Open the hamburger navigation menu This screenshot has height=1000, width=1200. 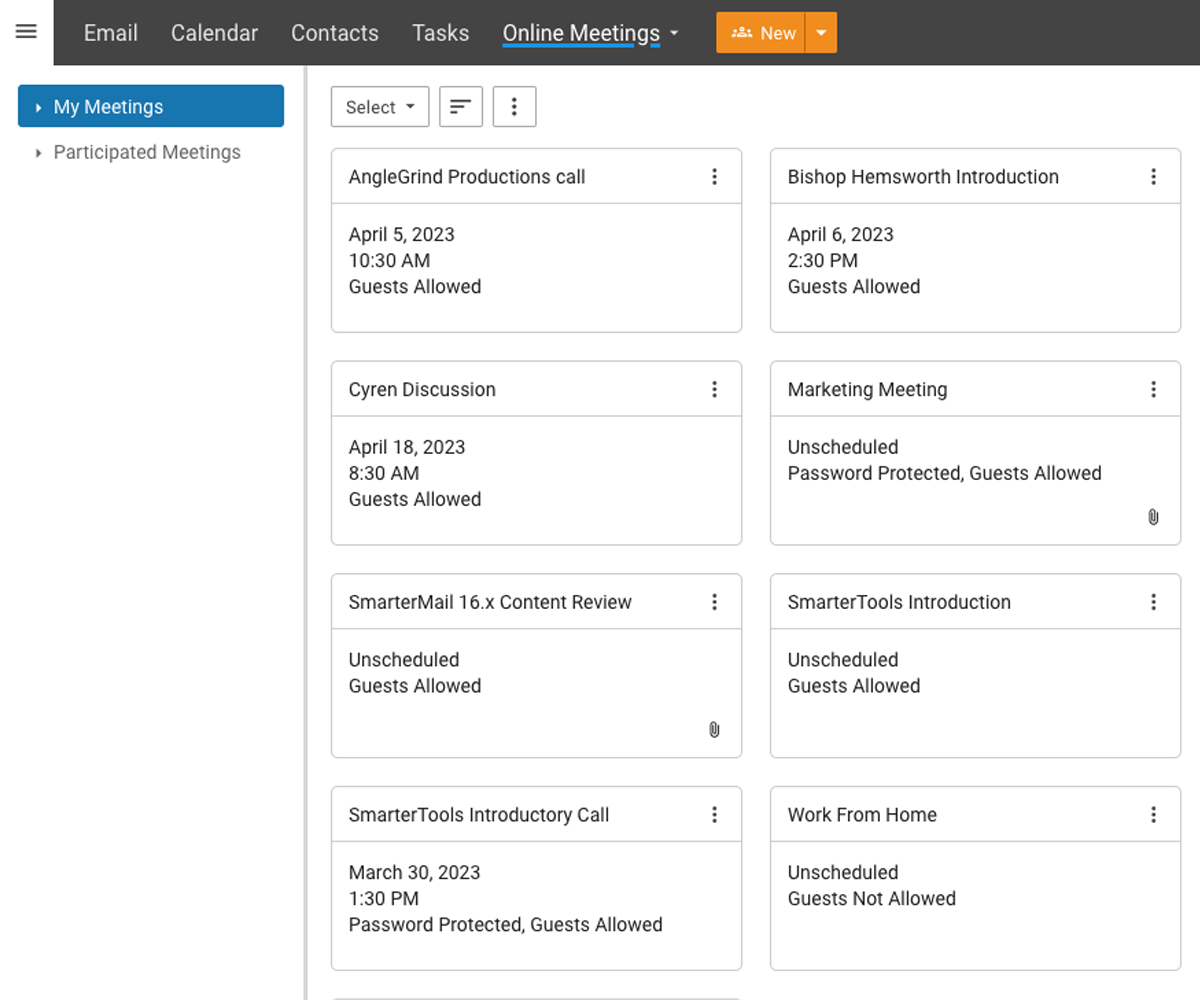[x=26, y=32]
